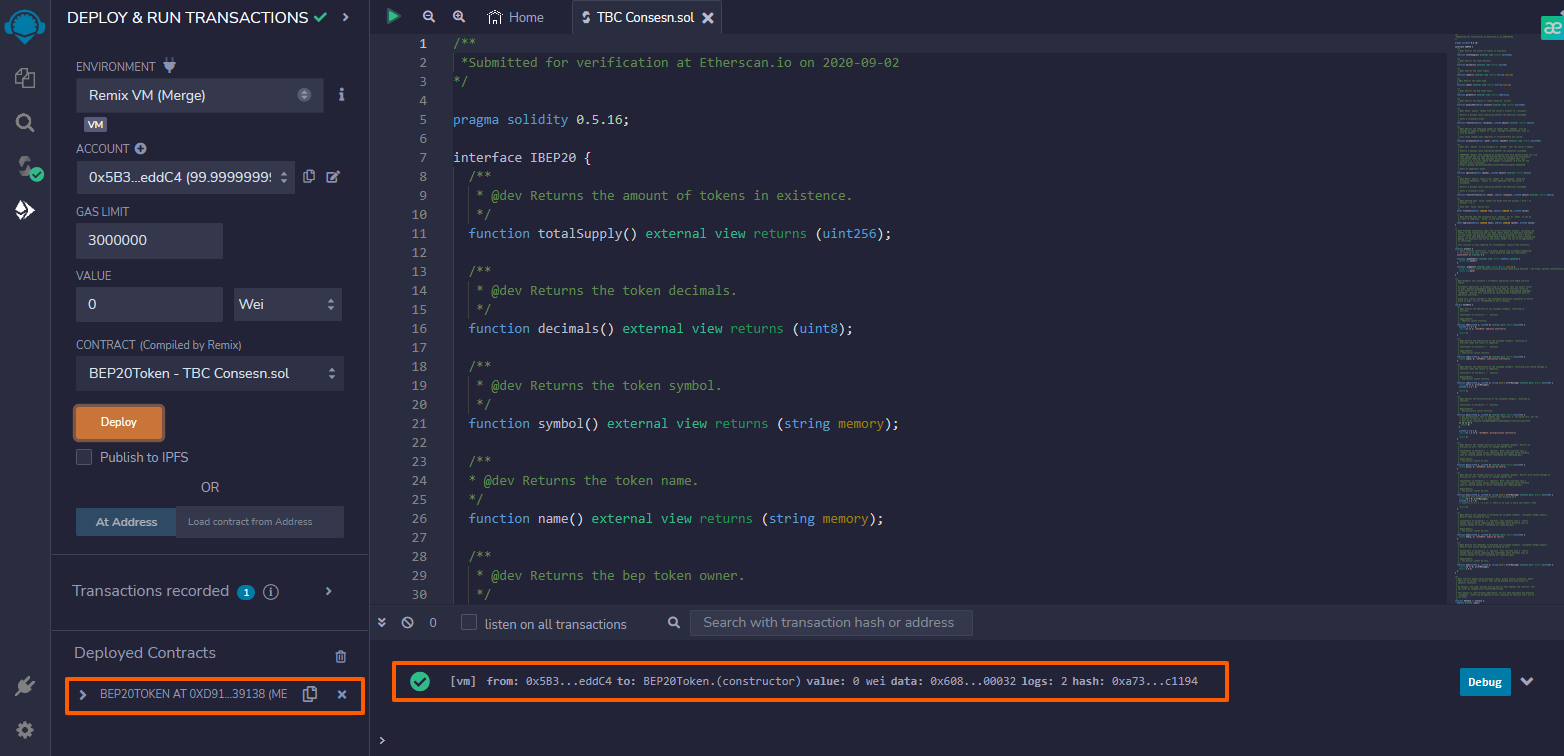This screenshot has height=756, width=1564.
Task: Open the Wei value unit dropdown
Action: (288, 304)
